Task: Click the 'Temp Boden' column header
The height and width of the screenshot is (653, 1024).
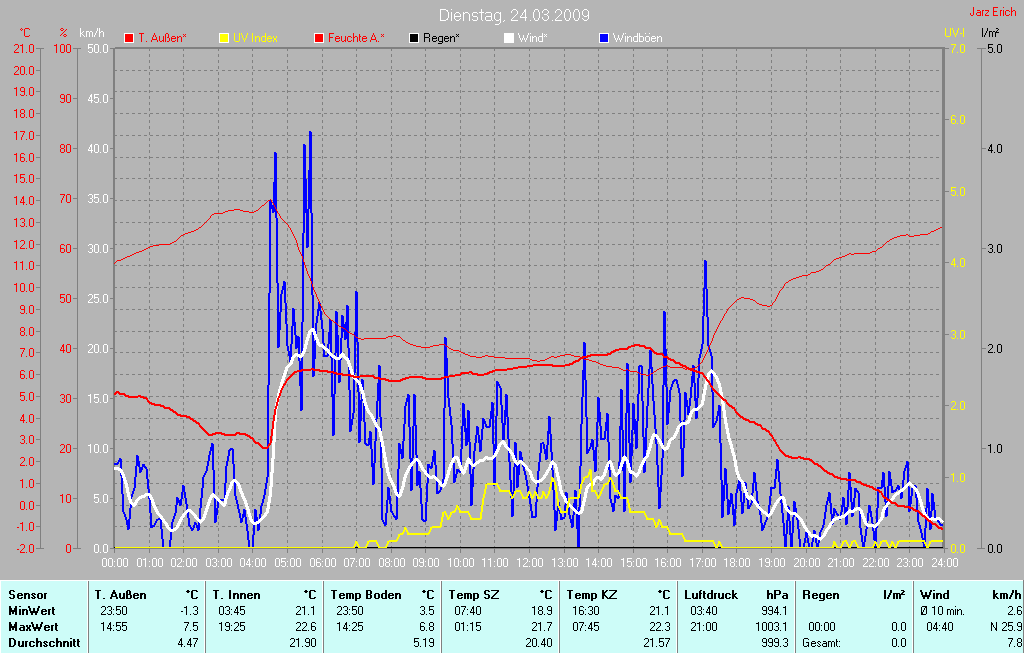Action: [x=366, y=595]
